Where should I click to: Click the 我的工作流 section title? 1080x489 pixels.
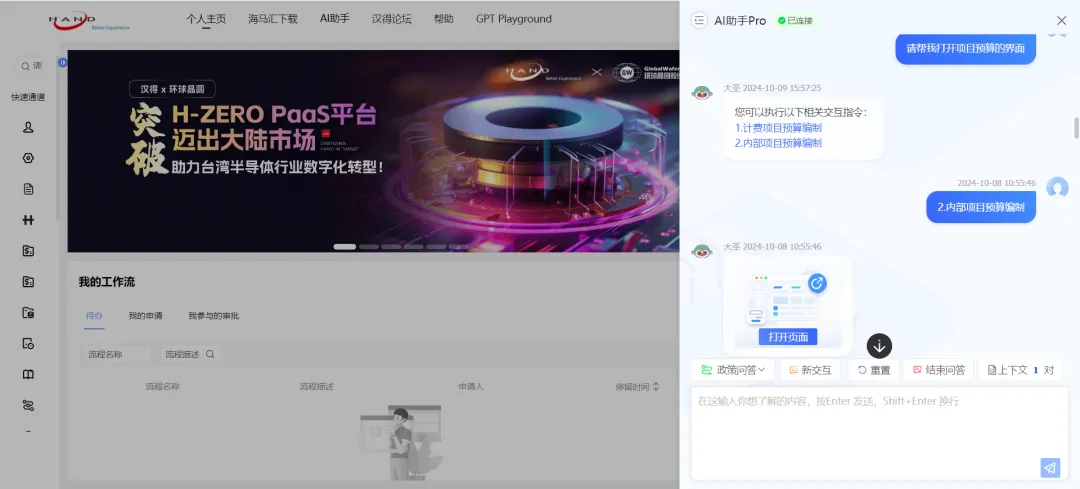[x=107, y=282]
